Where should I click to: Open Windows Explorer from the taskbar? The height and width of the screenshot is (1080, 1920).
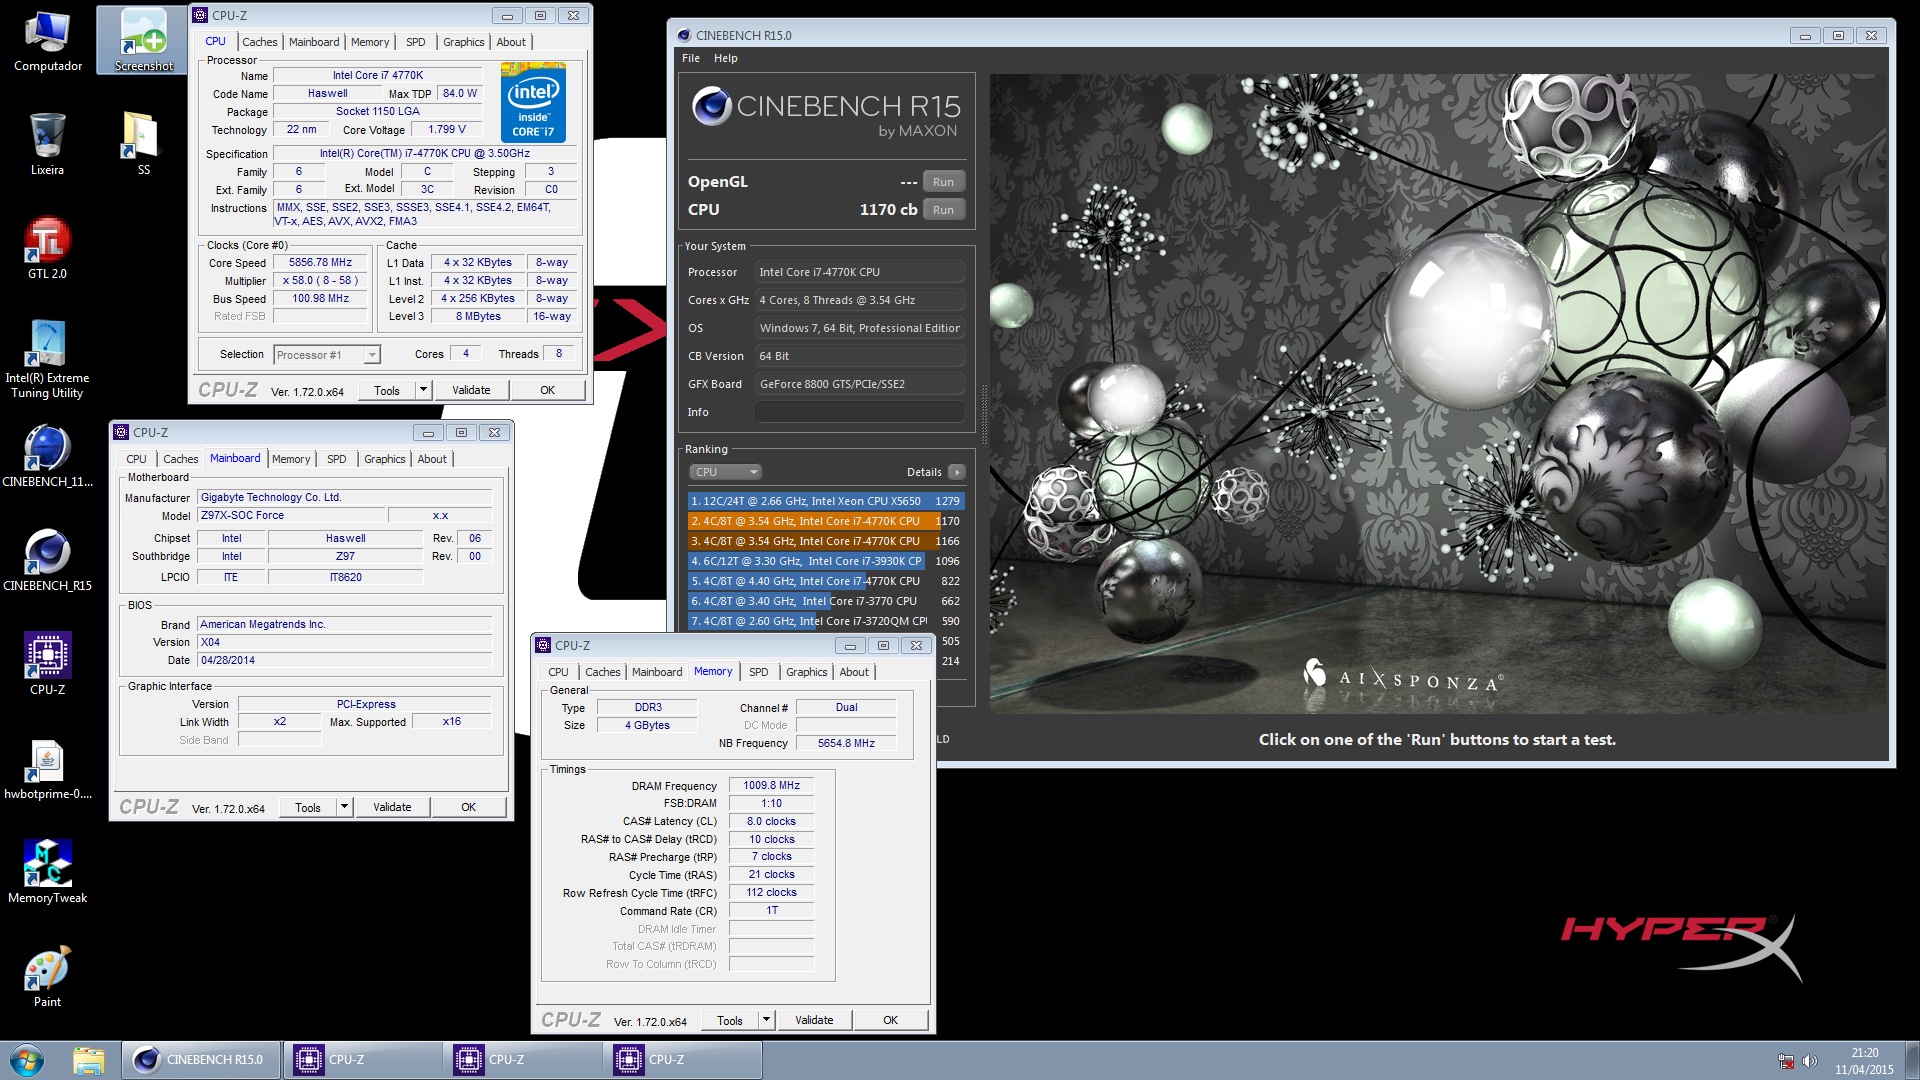(88, 1060)
